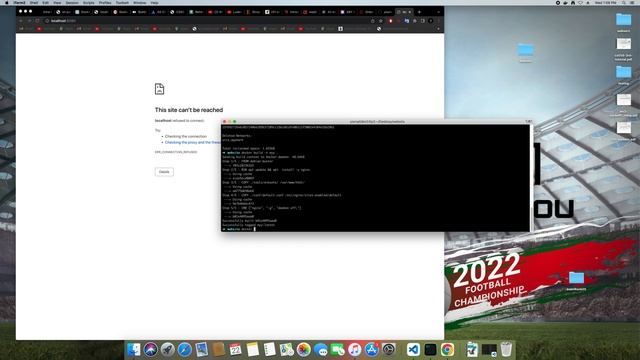Open the Profiles menu
This screenshot has height=360, width=640.
point(105,2)
